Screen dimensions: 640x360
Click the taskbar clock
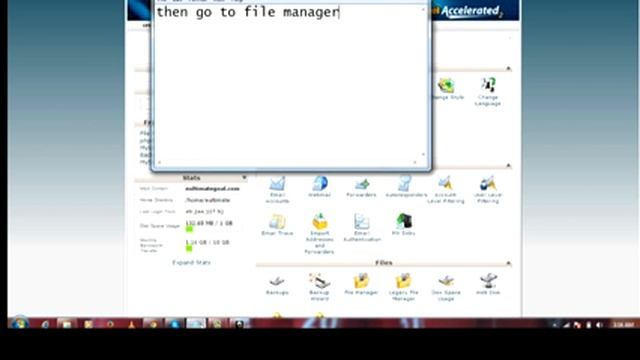[623, 324]
